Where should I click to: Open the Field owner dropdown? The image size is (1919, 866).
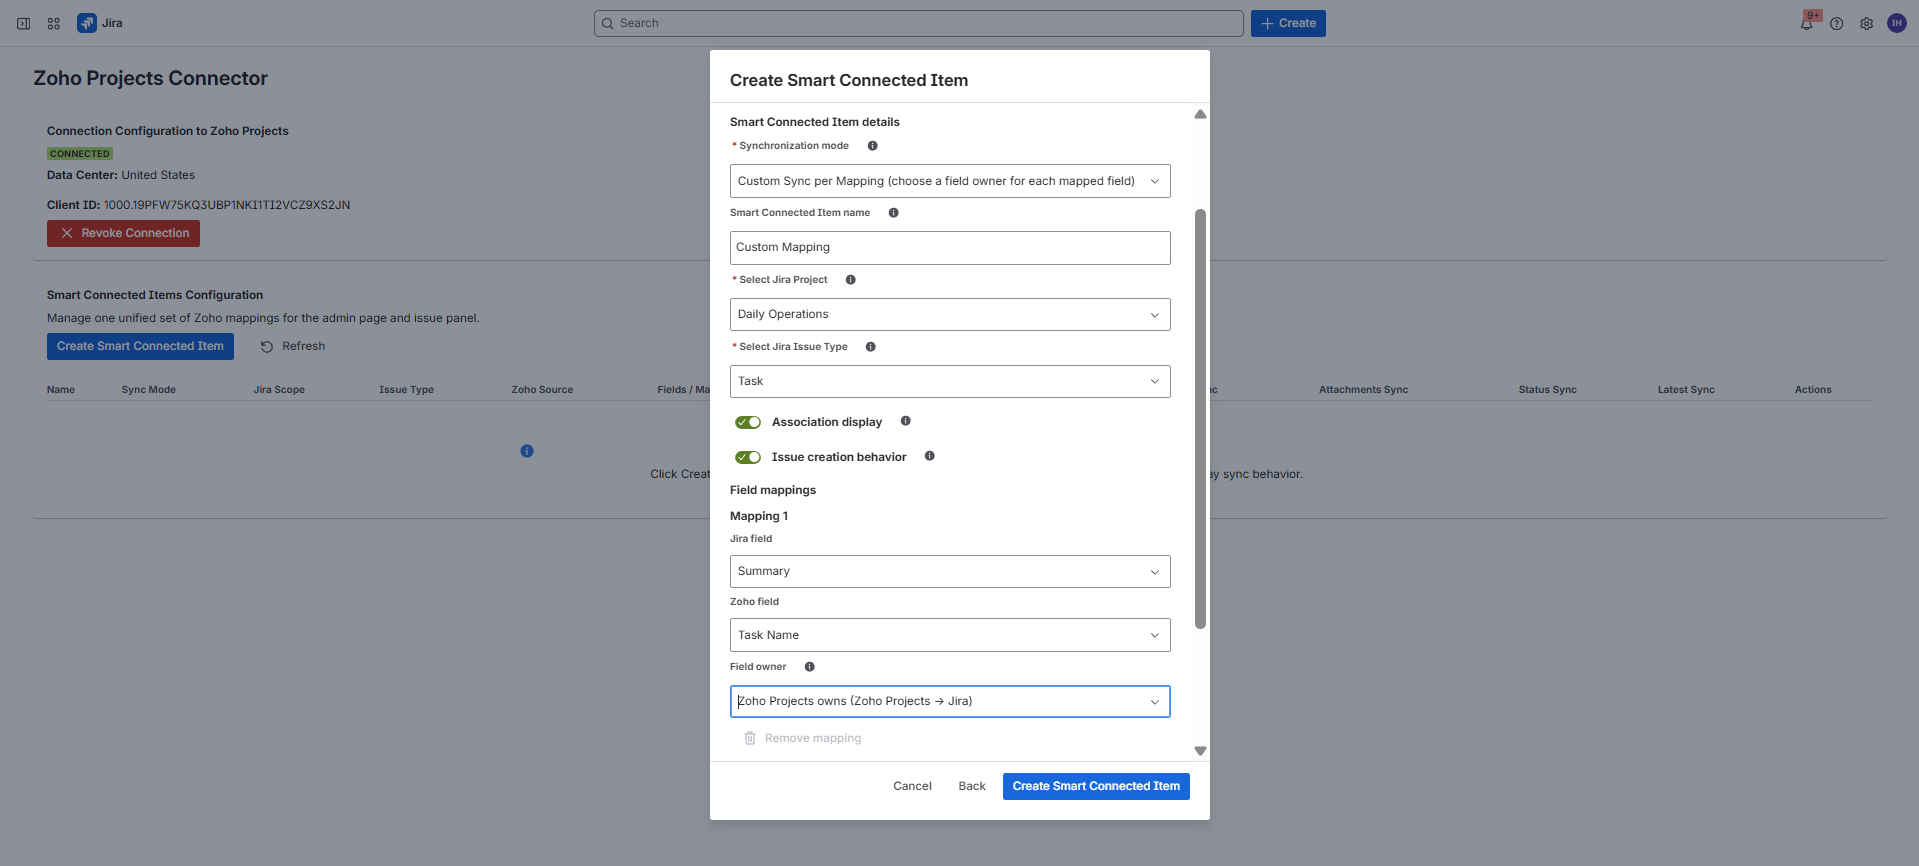coord(950,701)
